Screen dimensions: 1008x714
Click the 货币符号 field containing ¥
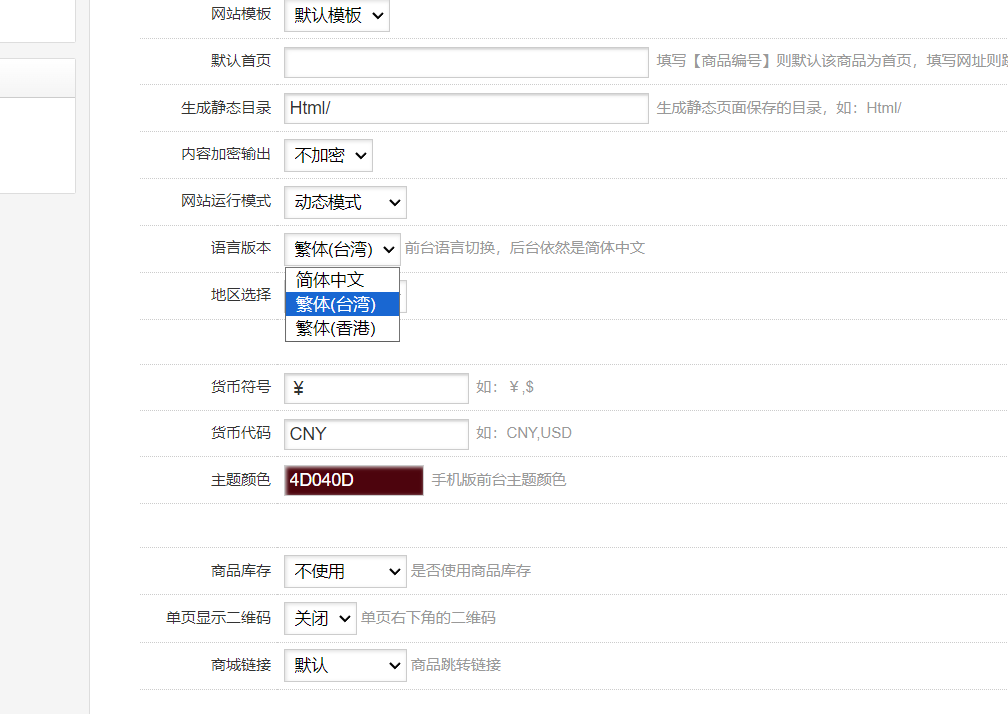[376, 388]
